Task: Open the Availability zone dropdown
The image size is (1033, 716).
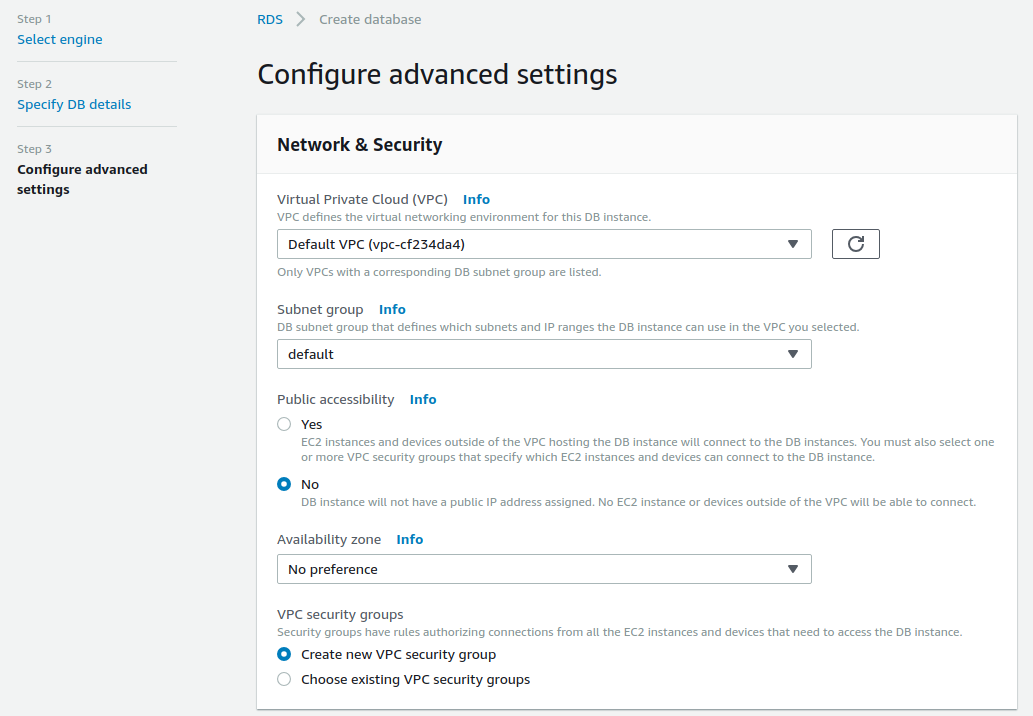Action: click(x=544, y=569)
